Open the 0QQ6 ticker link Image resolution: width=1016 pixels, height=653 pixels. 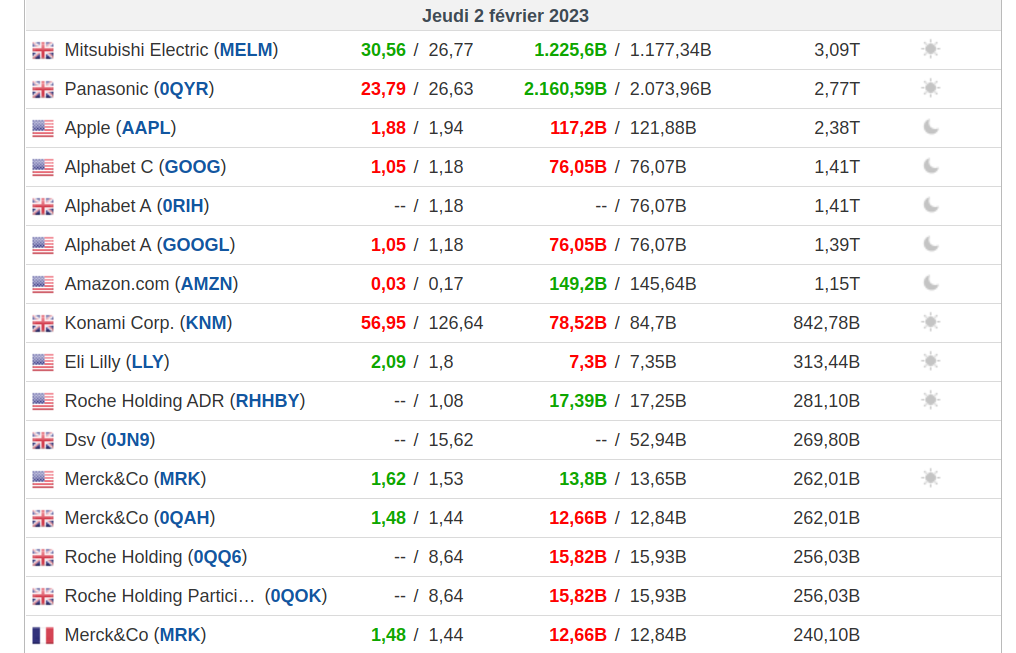point(218,556)
